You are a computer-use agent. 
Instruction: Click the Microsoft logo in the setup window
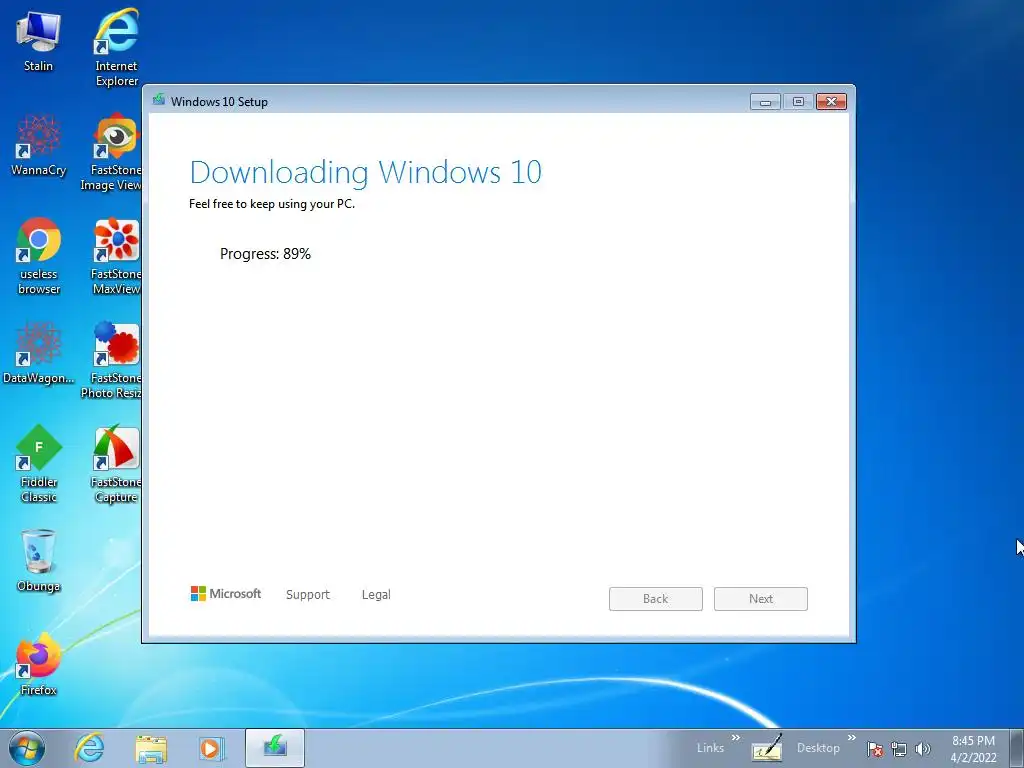tap(226, 594)
